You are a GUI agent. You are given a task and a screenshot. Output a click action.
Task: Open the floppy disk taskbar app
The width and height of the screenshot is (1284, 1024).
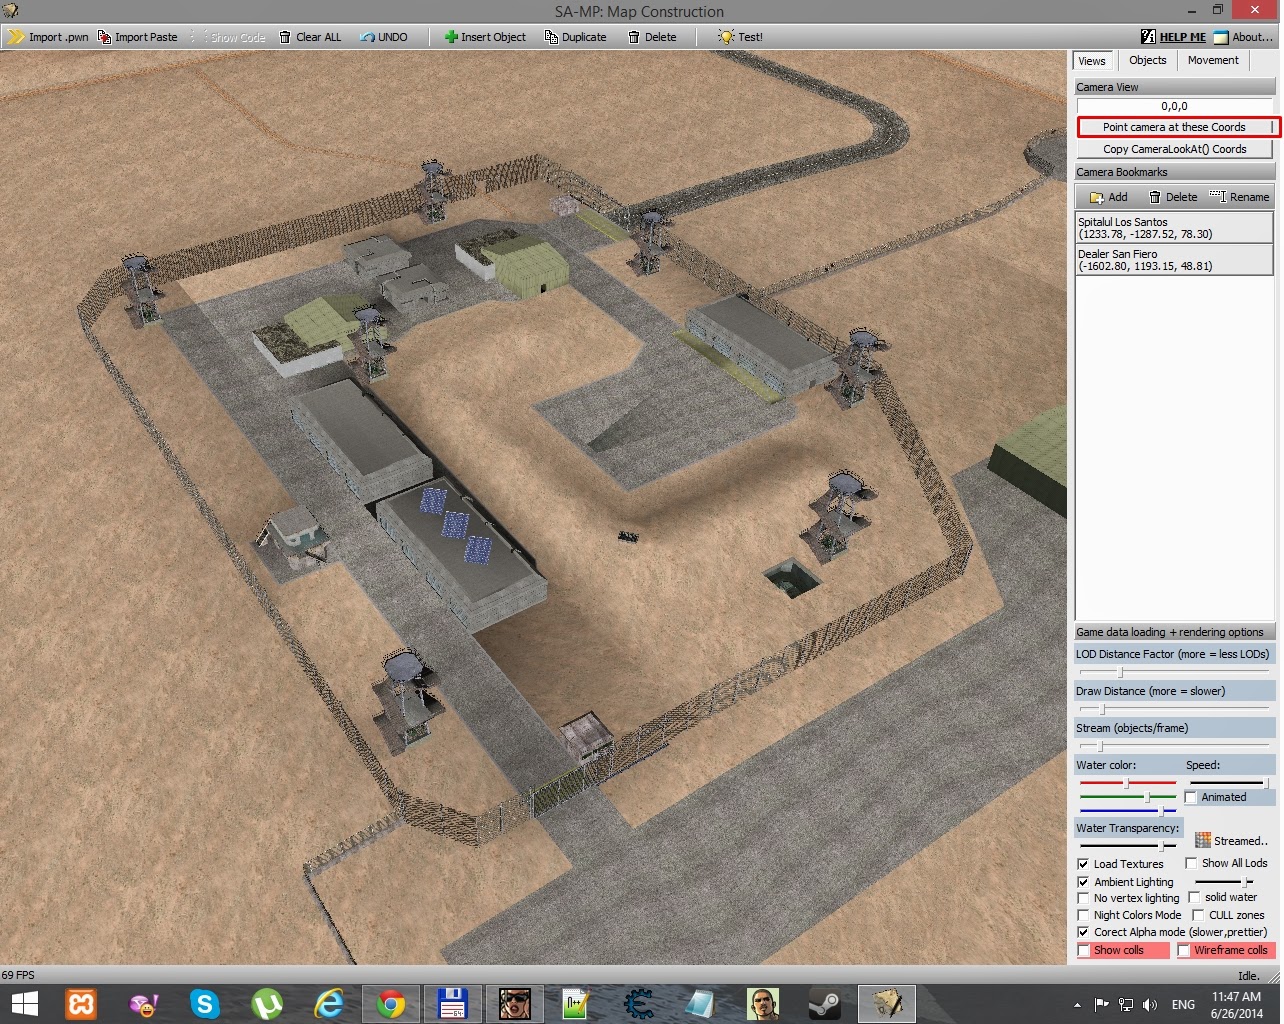(453, 1004)
